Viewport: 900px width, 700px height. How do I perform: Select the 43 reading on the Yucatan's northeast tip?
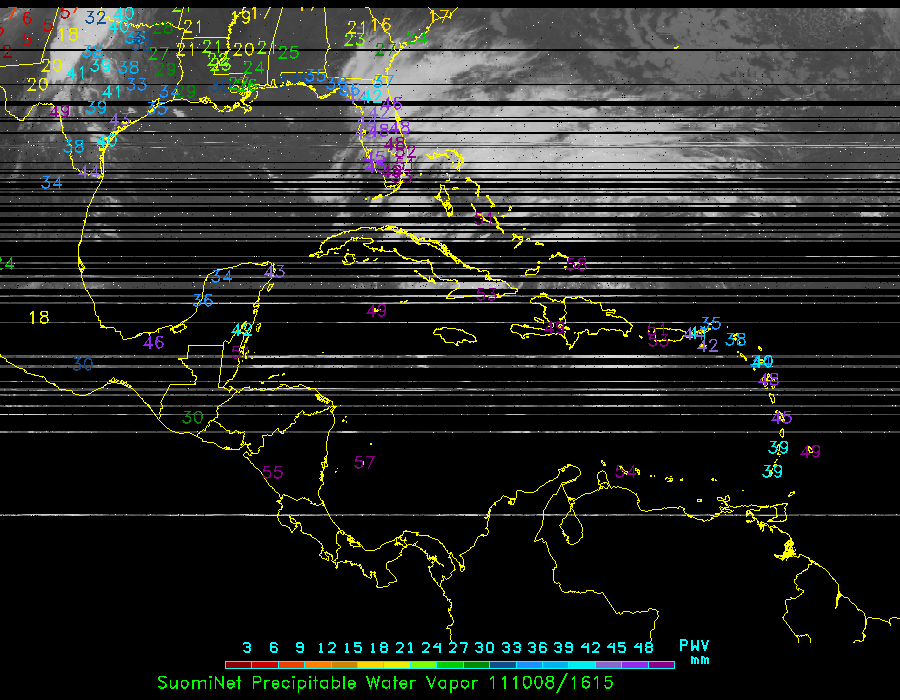click(275, 271)
